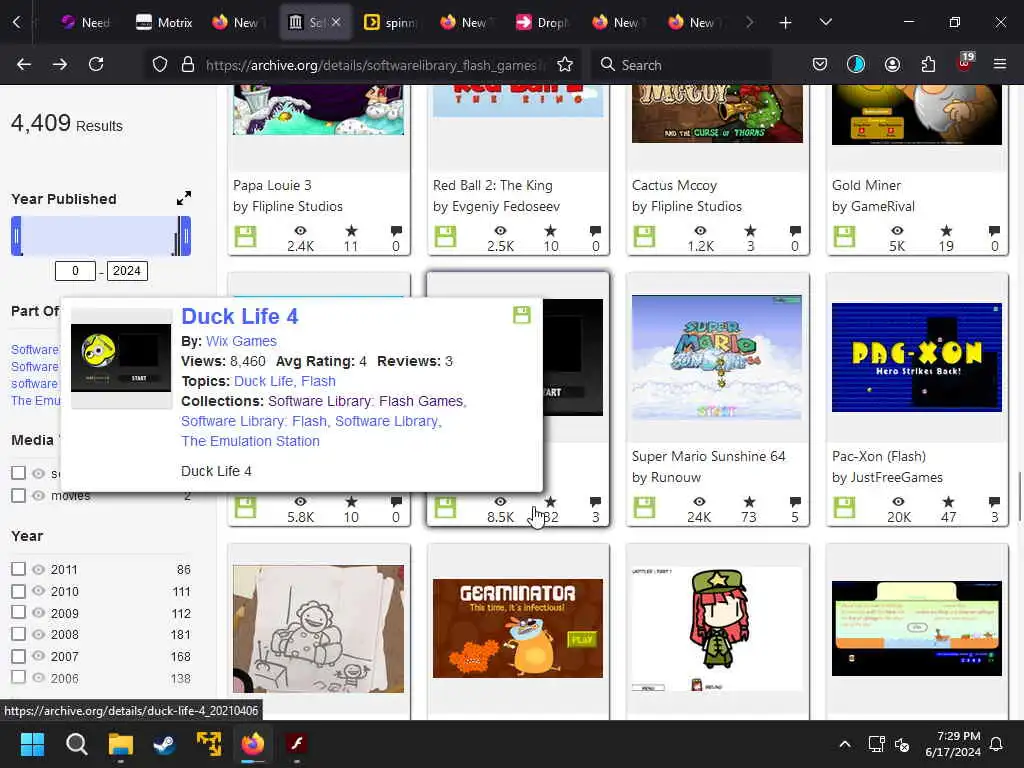Open Software Library: Flash Games link
1024x768 pixels.
366,401
